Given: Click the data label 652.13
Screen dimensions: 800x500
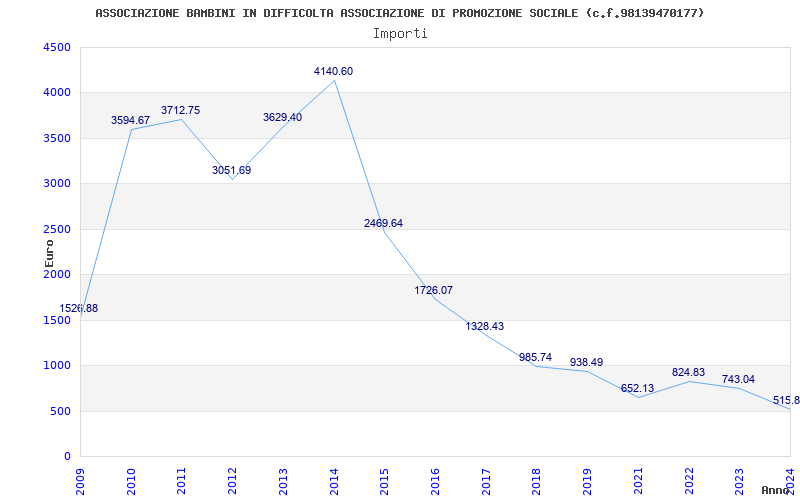Looking at the screenshot, I should pos(637,388).
